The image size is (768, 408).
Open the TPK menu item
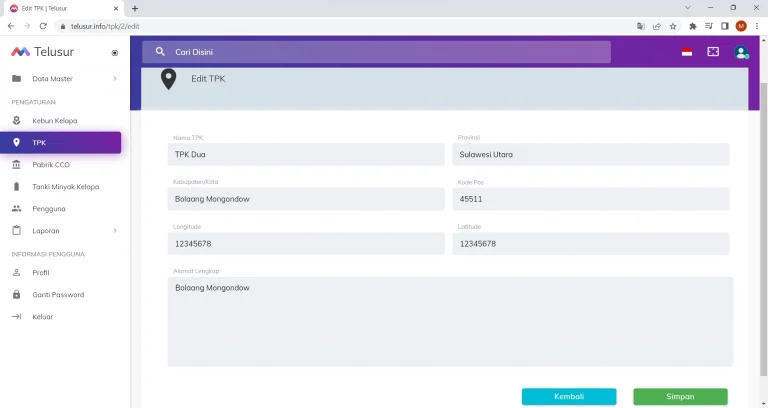point(61,143)
